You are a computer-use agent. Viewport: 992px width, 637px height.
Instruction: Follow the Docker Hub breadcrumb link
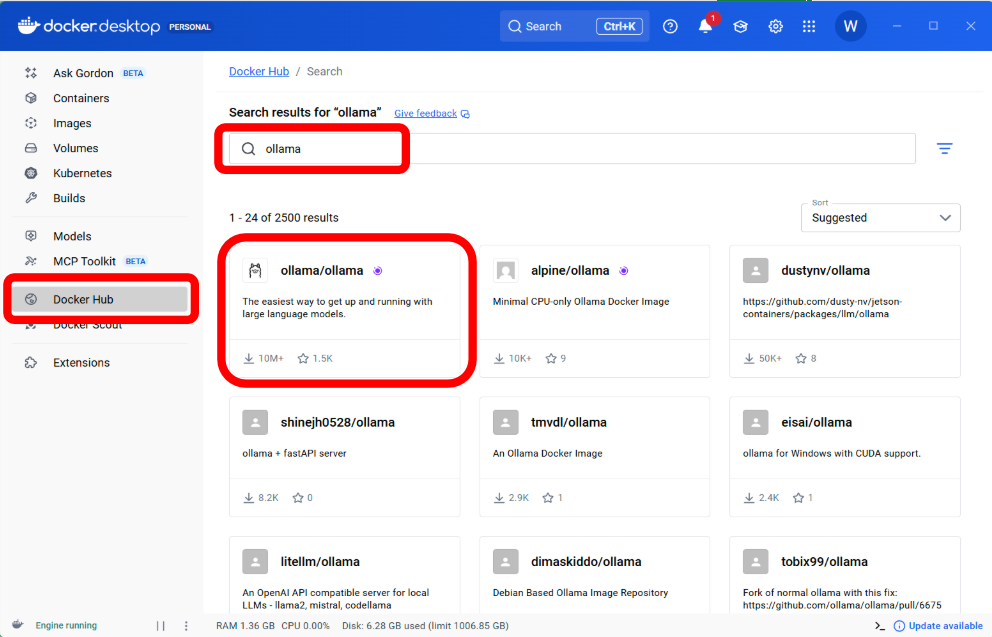(259, 72)
